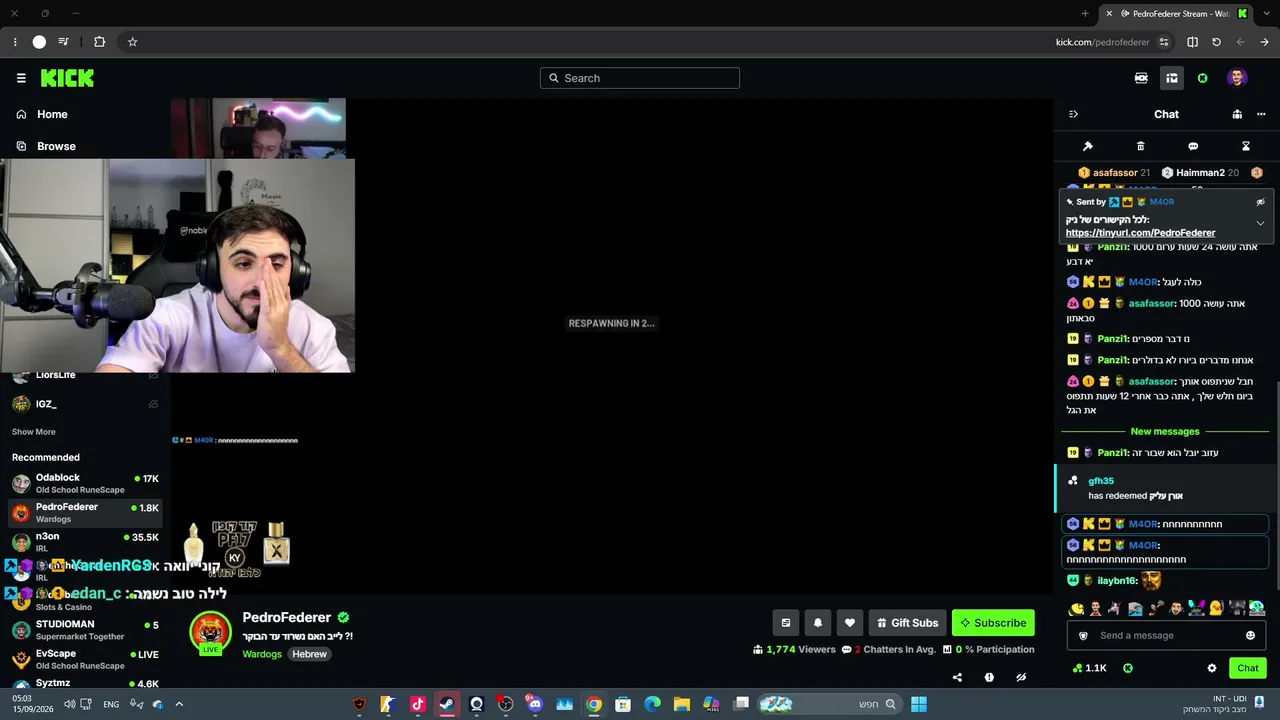The width and height of the screenshot is (1280, 720).
Task: Bookmark this page with star icon
Action: 132,42
